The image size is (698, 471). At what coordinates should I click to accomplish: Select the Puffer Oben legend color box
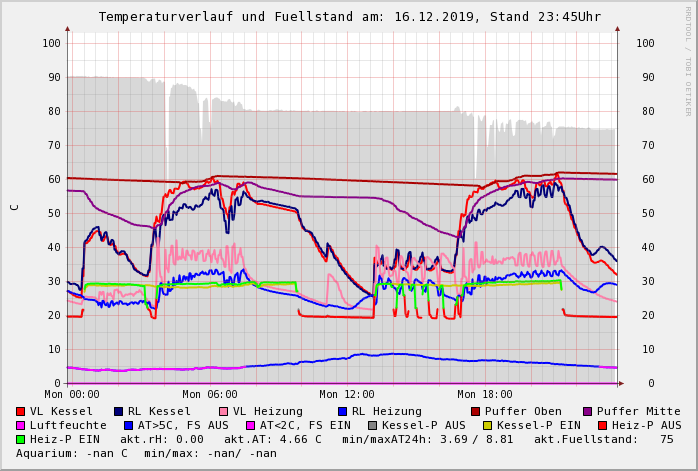coord(476,411)
